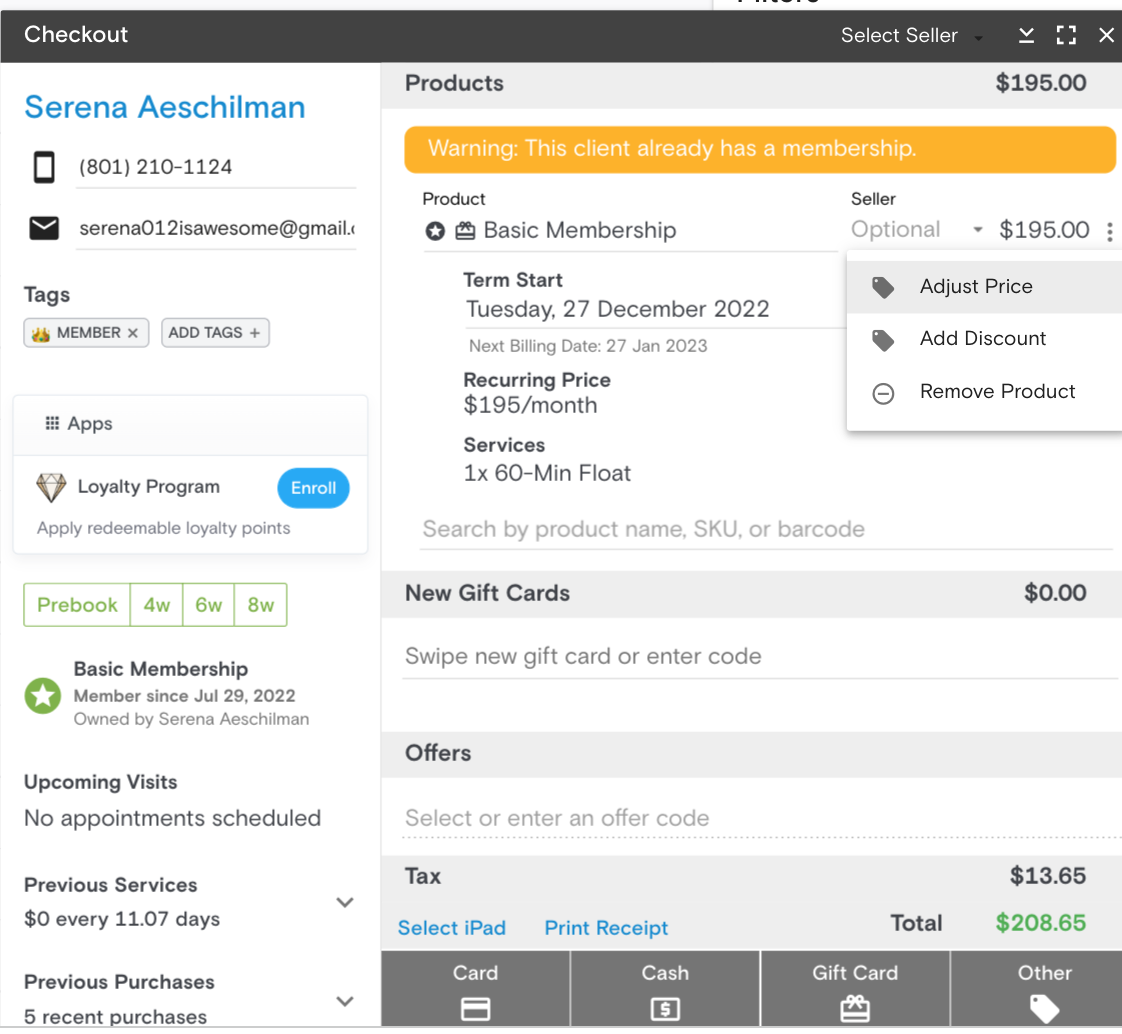
Task: Select the 8w prebook option
Action: [x=261, y=605]
